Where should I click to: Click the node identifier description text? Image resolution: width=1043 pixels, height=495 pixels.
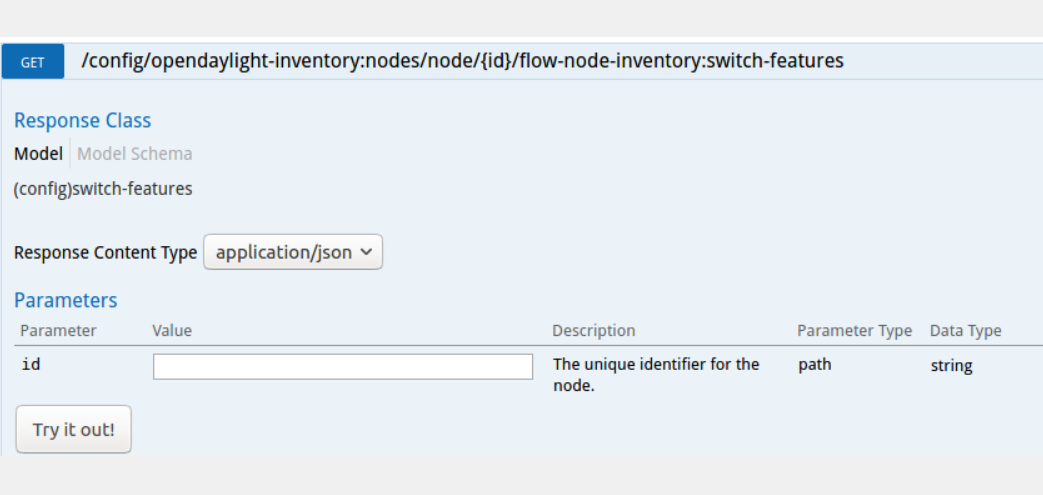656,374
